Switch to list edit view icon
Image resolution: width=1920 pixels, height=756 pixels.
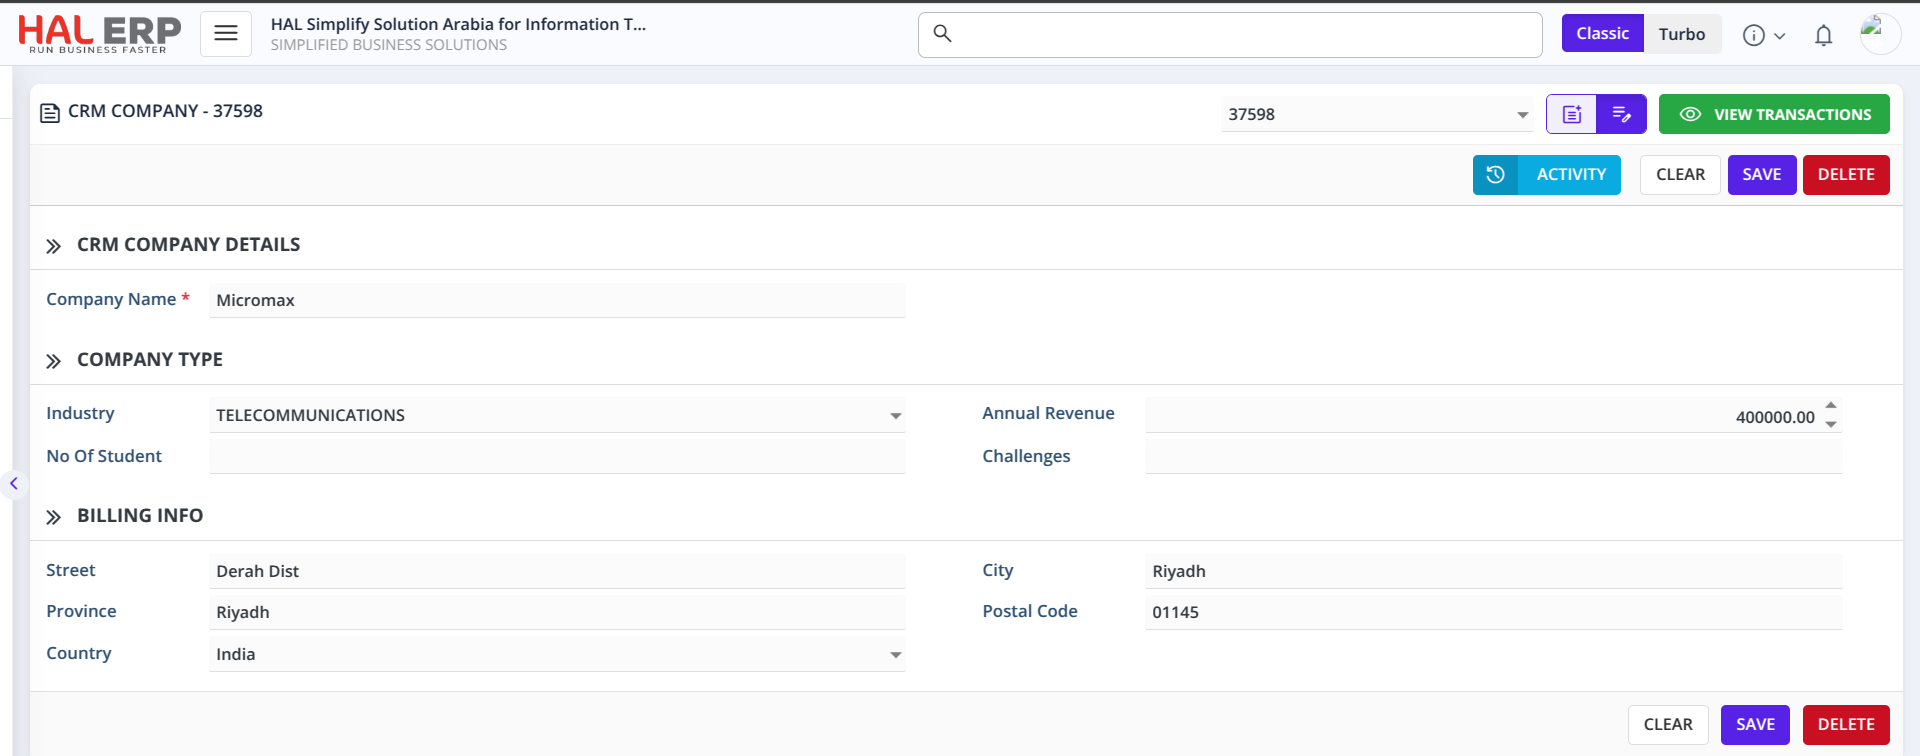pyautogui.click(x=1621, y=115)
